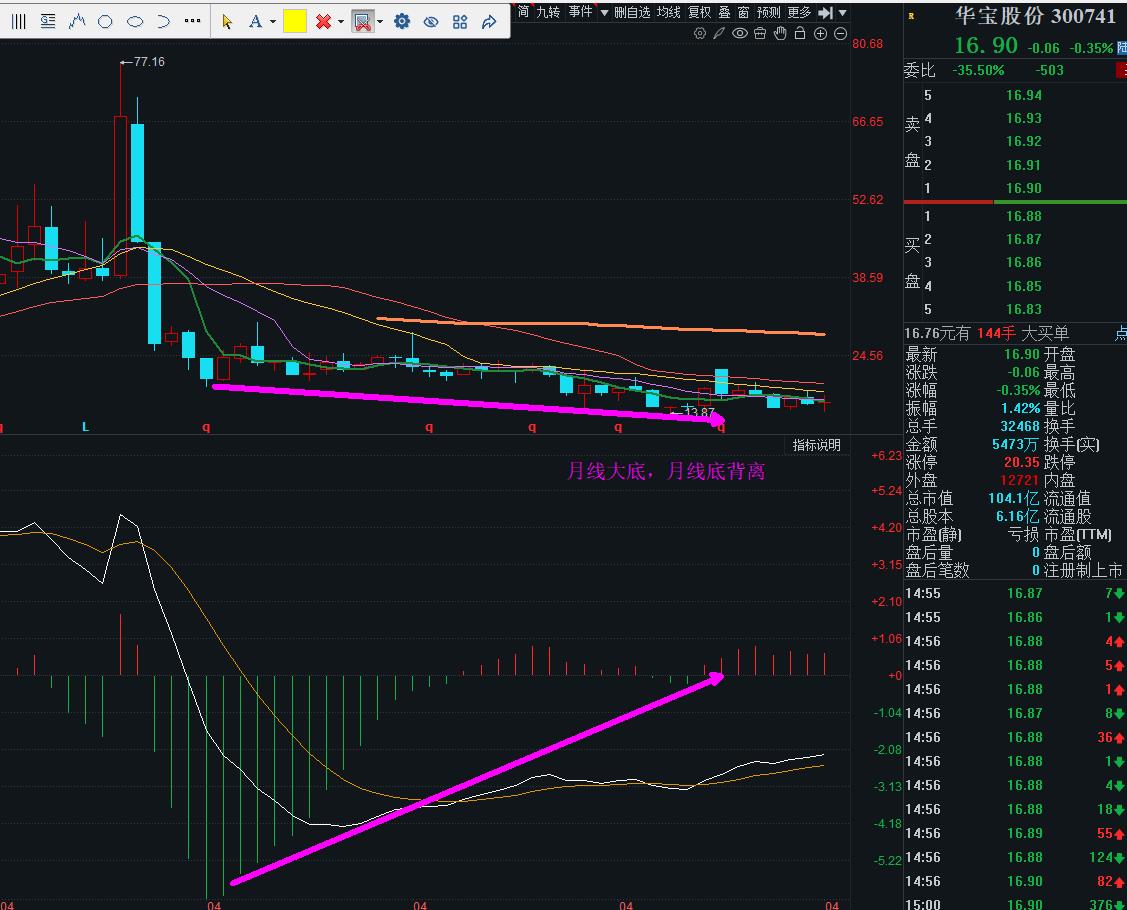This screenshot has height=910, width=1127.
Task: Click the 总手 32468 volume value
Action: 1020,426
